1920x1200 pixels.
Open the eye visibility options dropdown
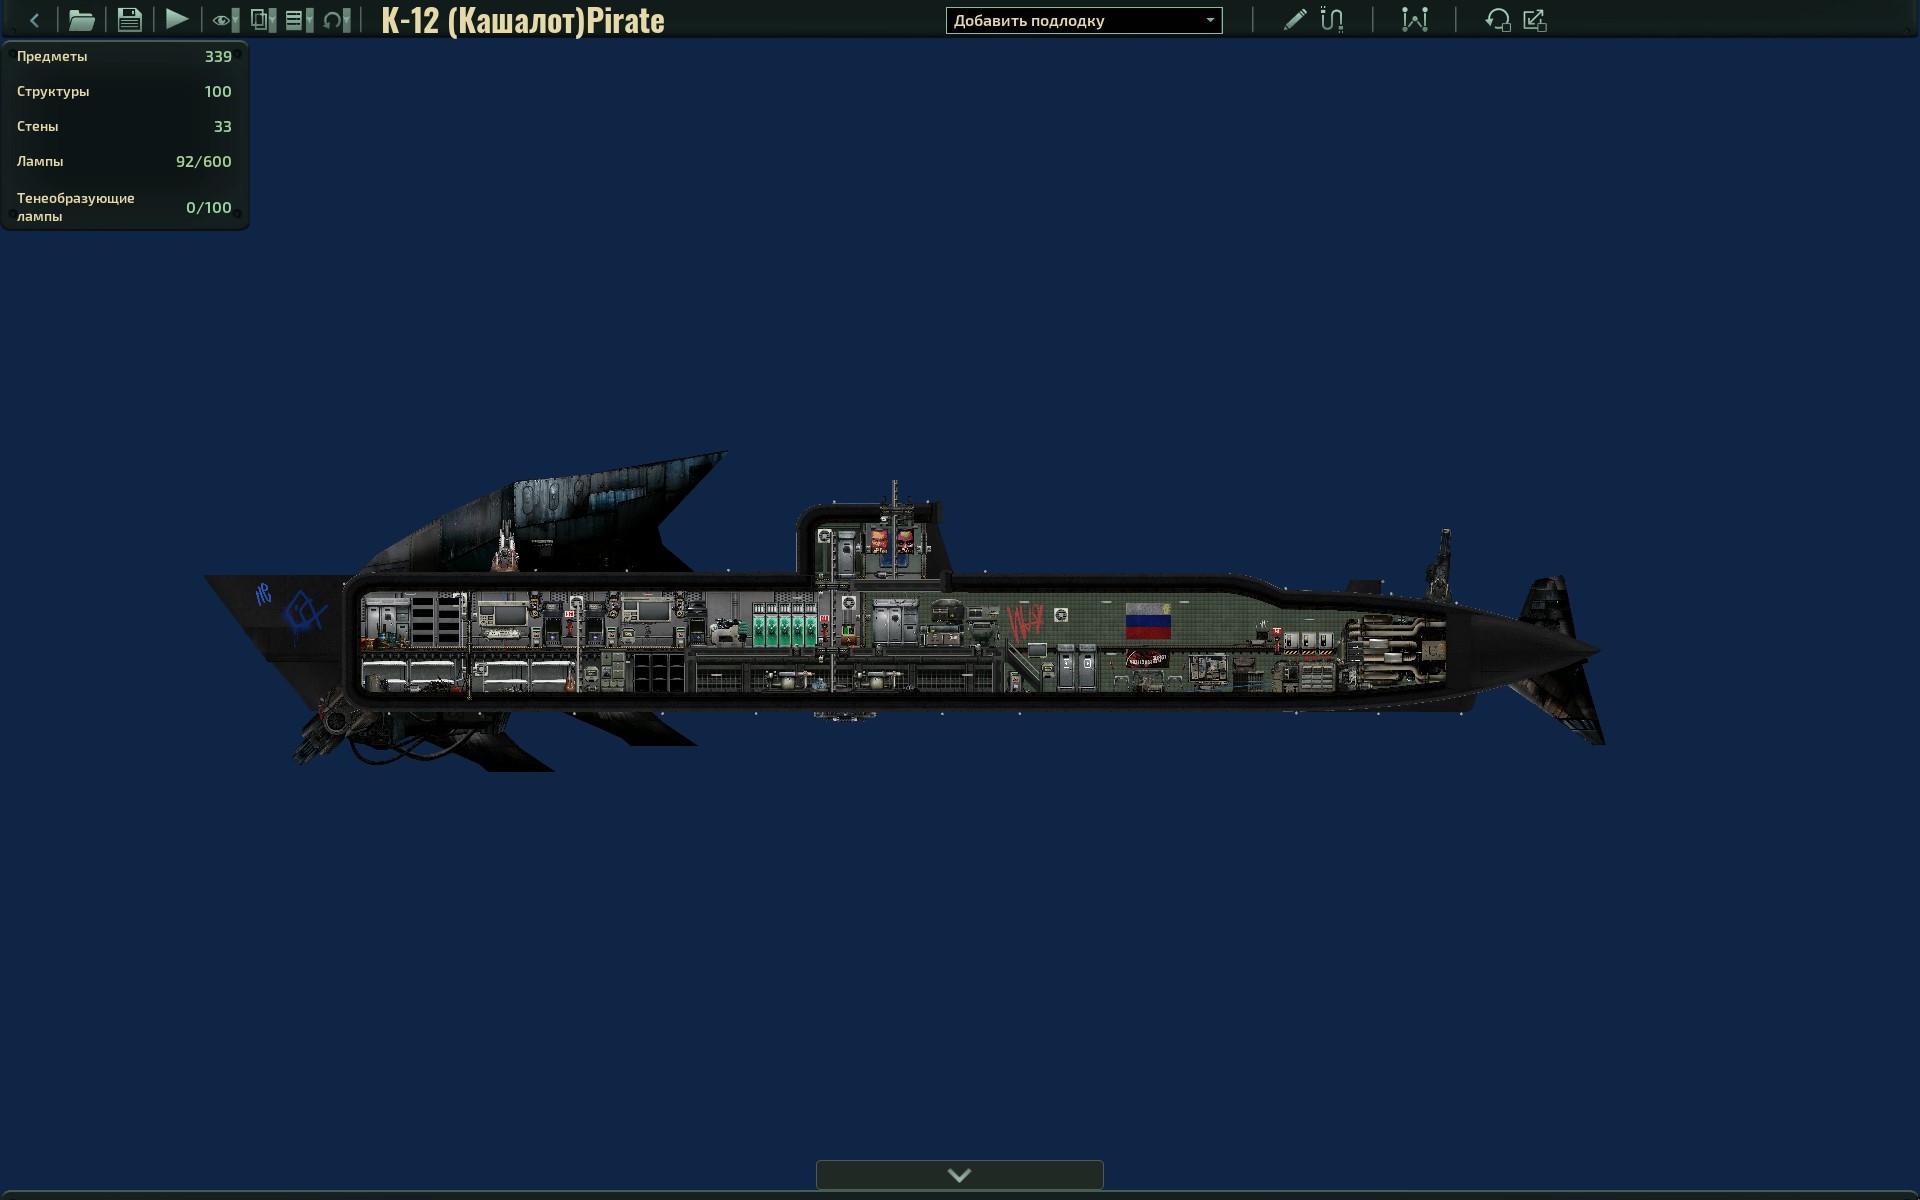coord(226,20)
